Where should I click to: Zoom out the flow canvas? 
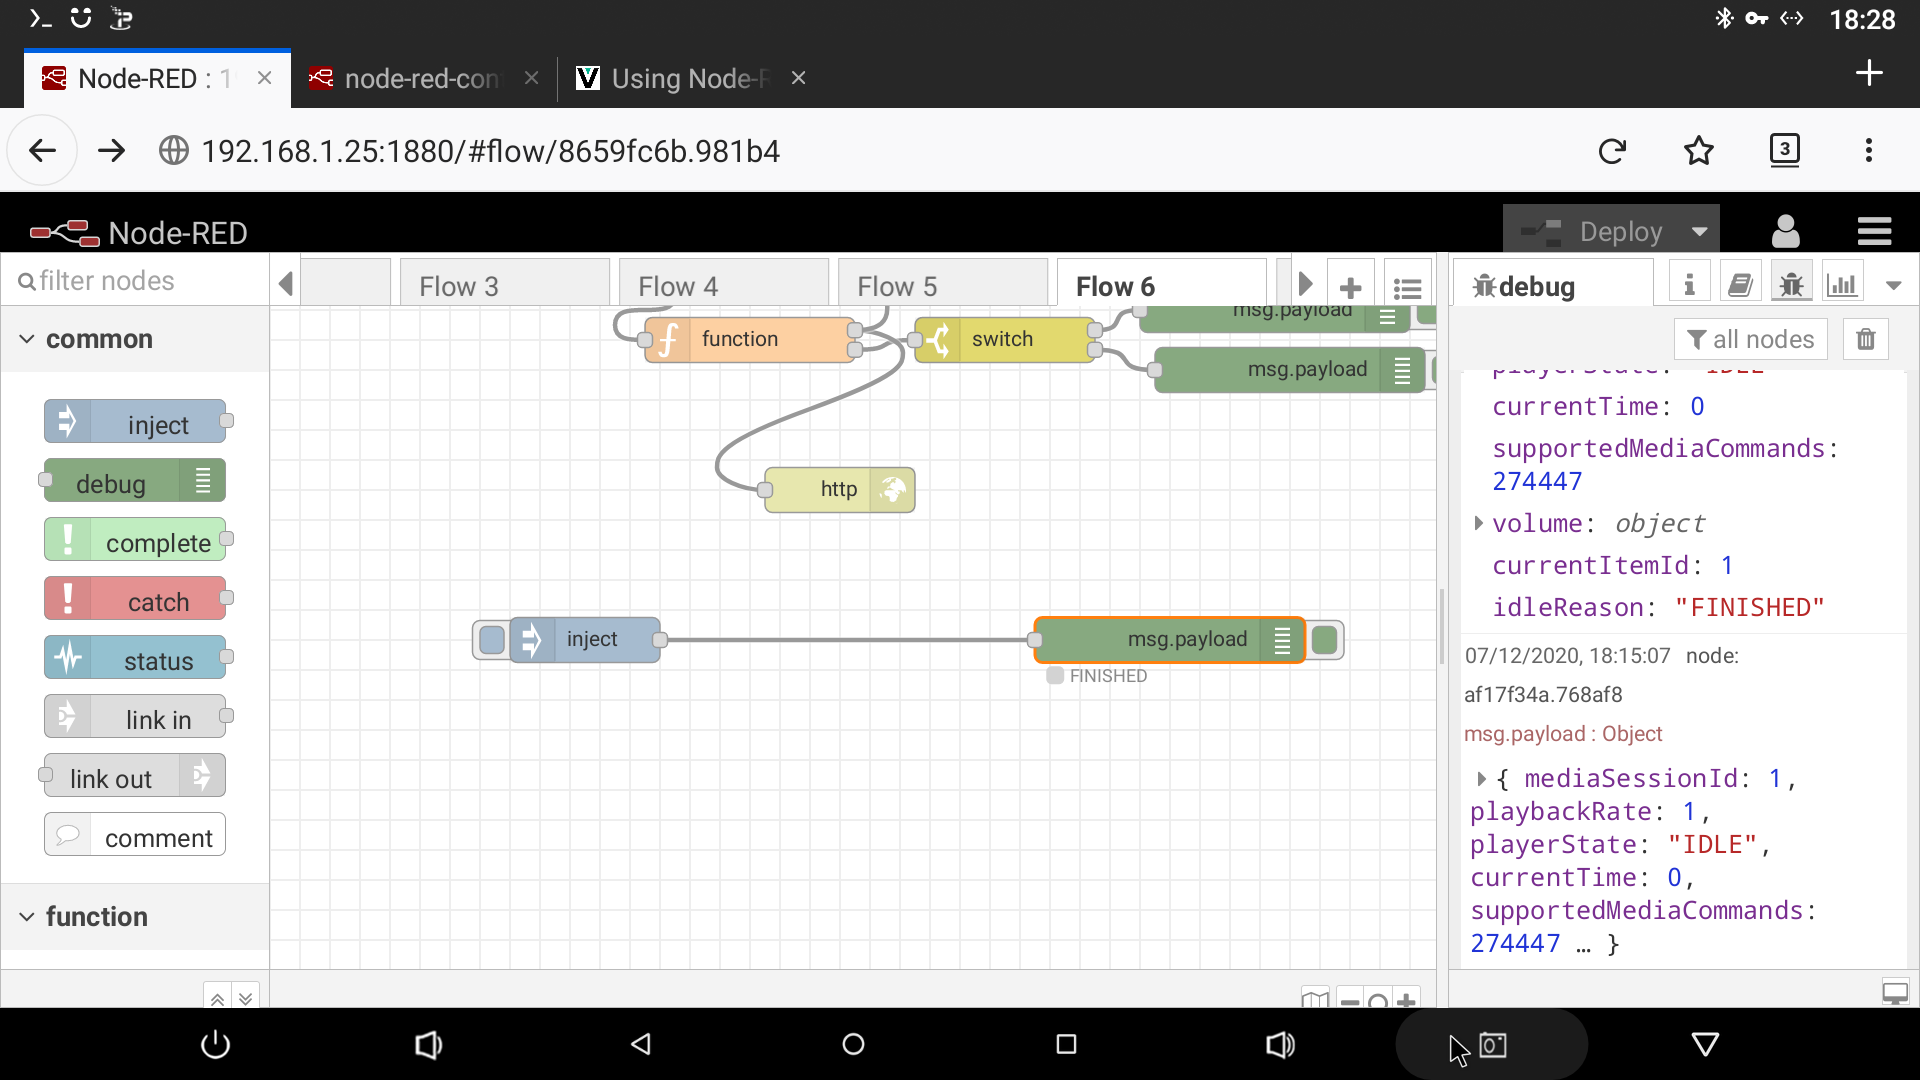point(1350,1000)
